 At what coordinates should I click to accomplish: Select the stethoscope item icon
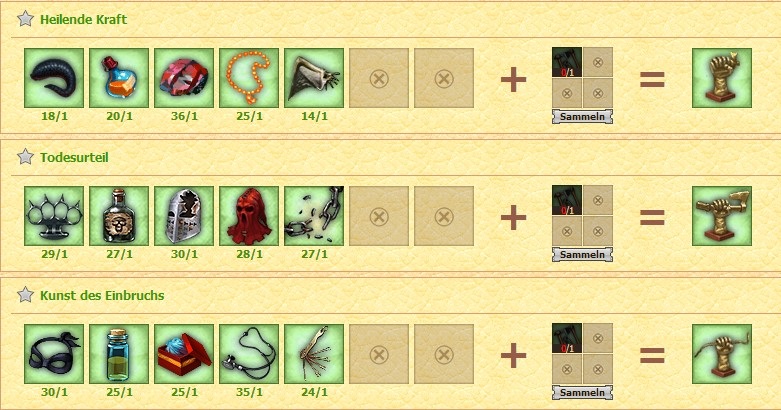coord(249,354)
